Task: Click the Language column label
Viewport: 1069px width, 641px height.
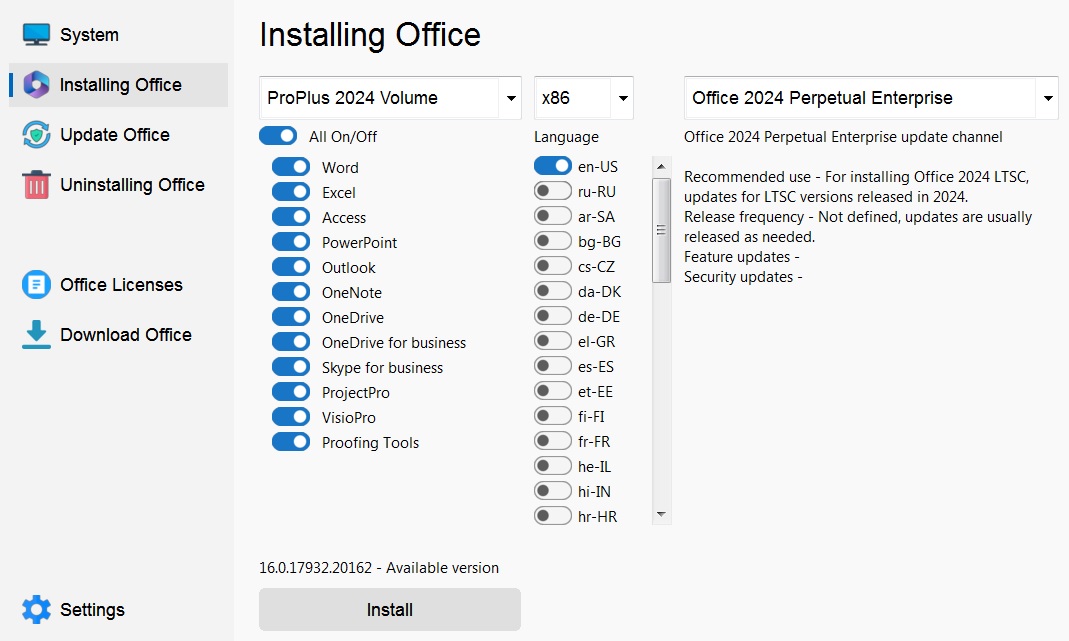Action: (x=566, y=137)
